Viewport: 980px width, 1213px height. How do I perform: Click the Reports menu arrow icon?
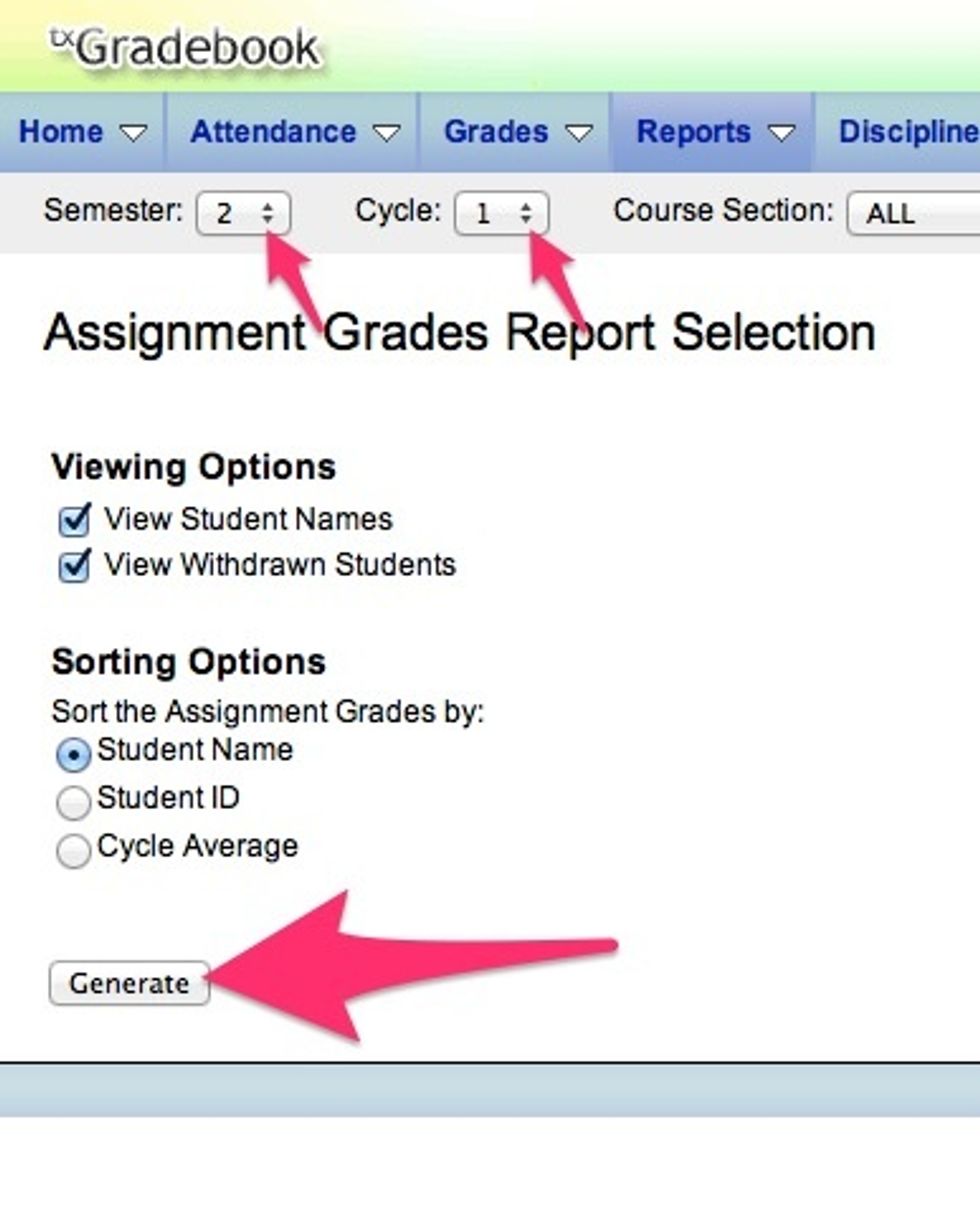click(x=781, y=133)
